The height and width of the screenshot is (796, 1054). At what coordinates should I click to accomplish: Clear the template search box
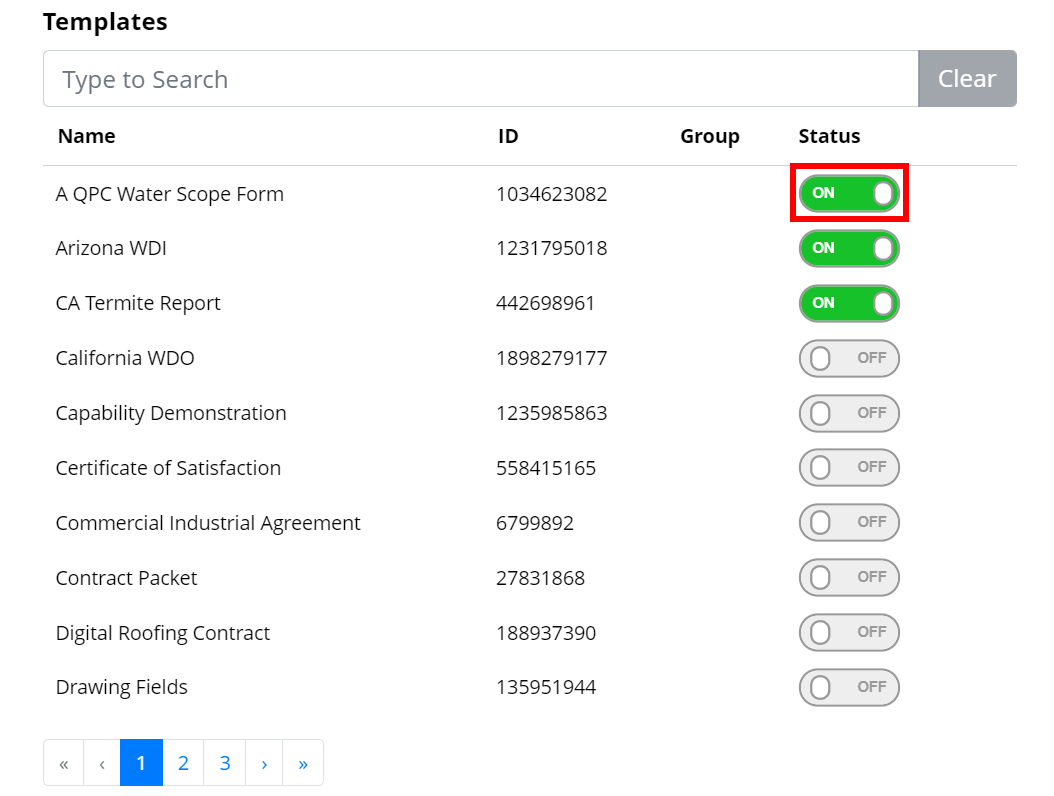click(967, 79)
